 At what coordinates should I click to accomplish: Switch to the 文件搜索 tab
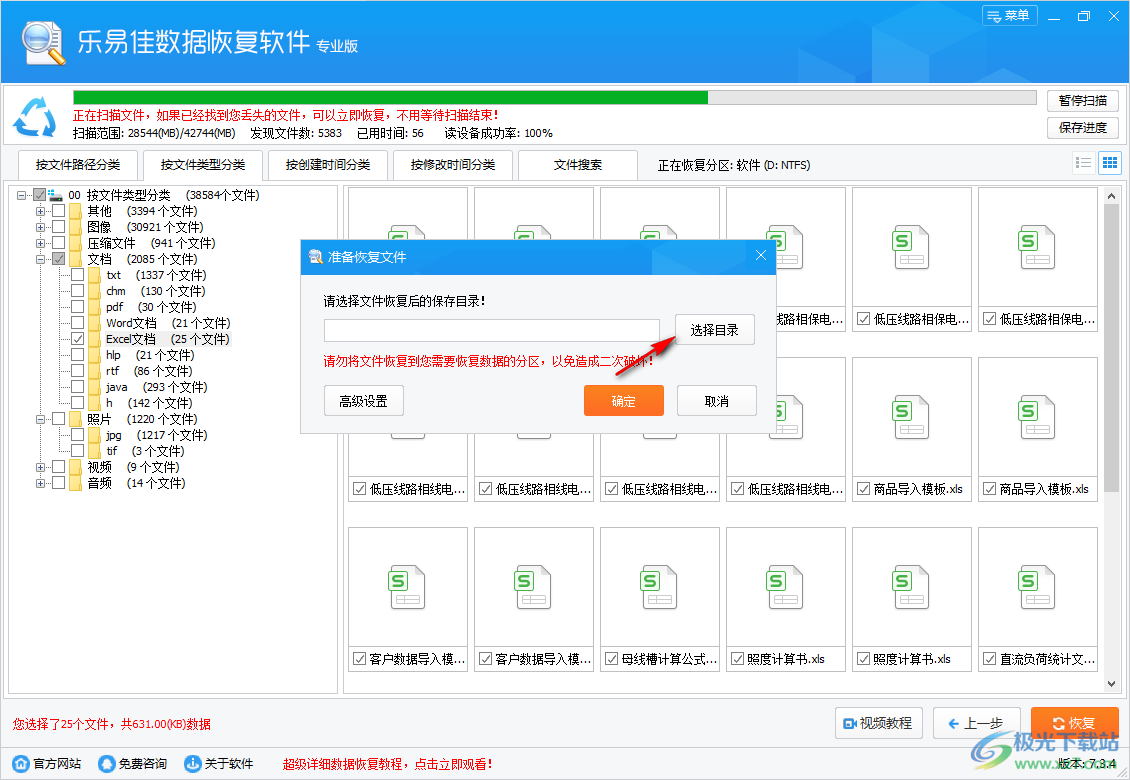pyautogui.click(x=577, y=164)
